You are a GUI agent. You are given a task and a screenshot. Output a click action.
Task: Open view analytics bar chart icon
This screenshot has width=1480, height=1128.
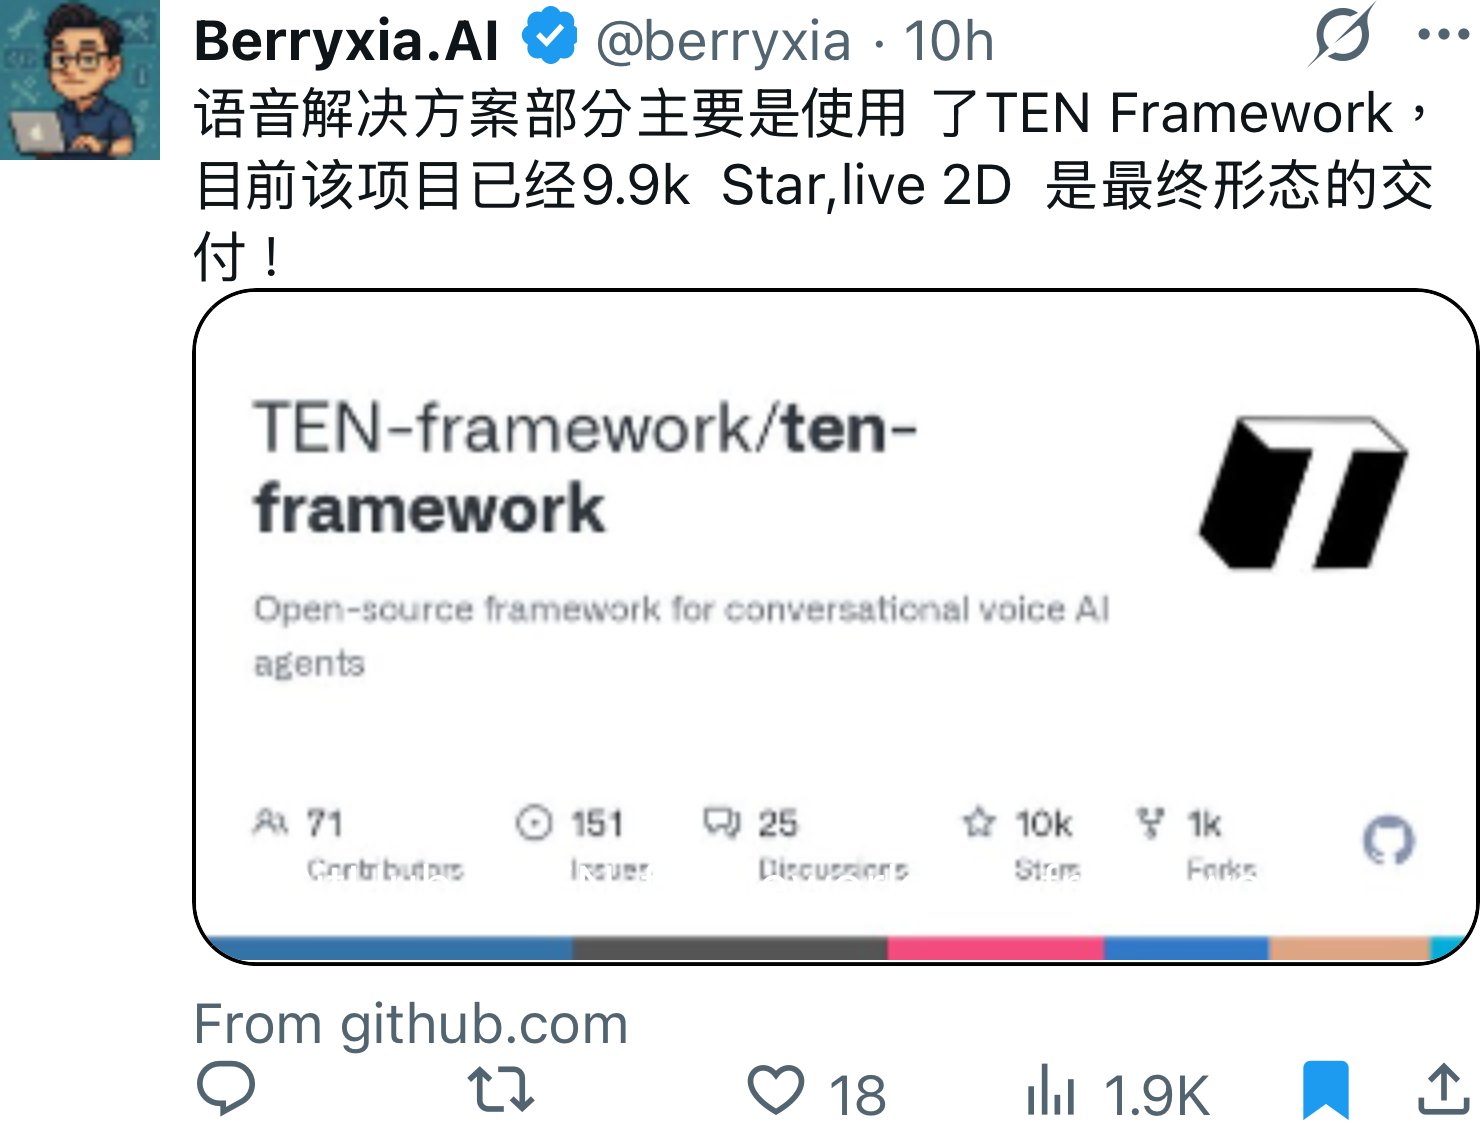click(x=1050, y=1090)
